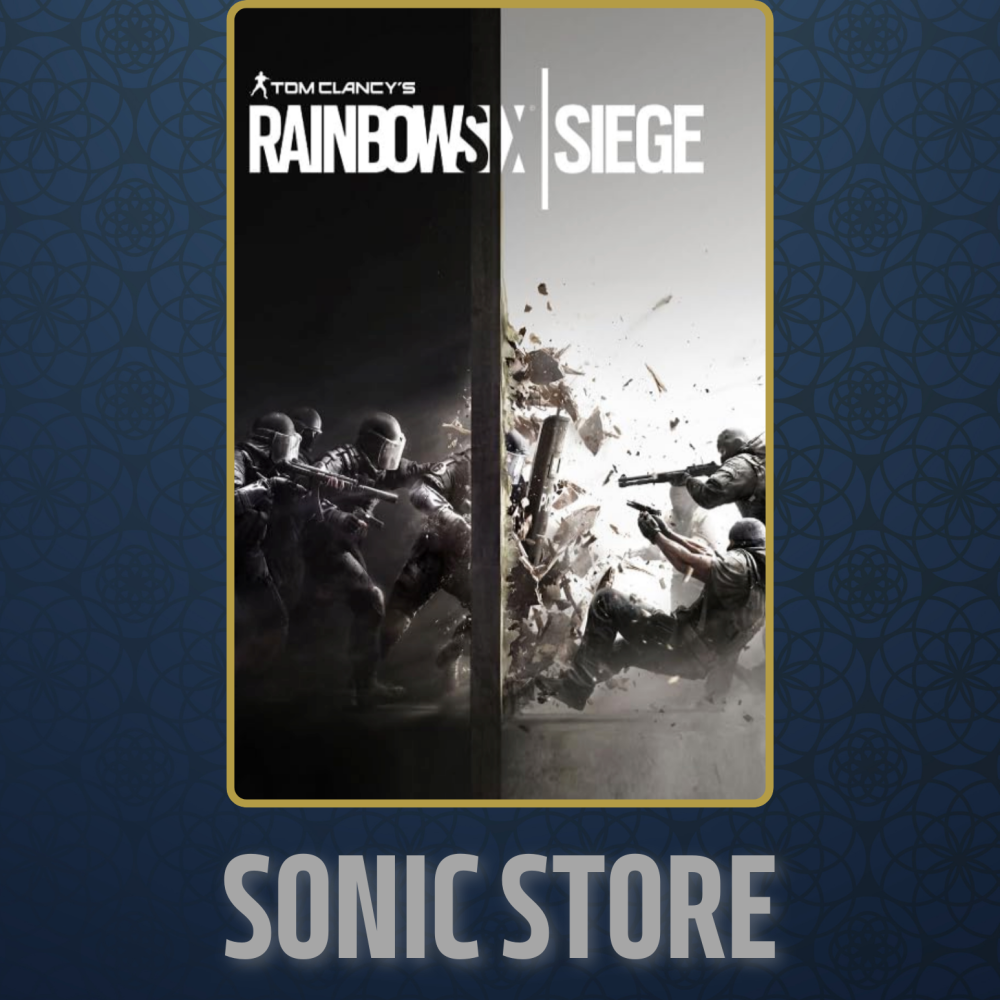Click the SIX lettering in the logo

pos(494,140)
